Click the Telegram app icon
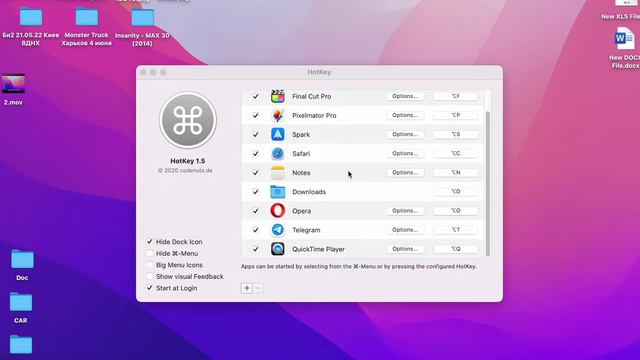640x360 pixels. (x=278, y=230)
